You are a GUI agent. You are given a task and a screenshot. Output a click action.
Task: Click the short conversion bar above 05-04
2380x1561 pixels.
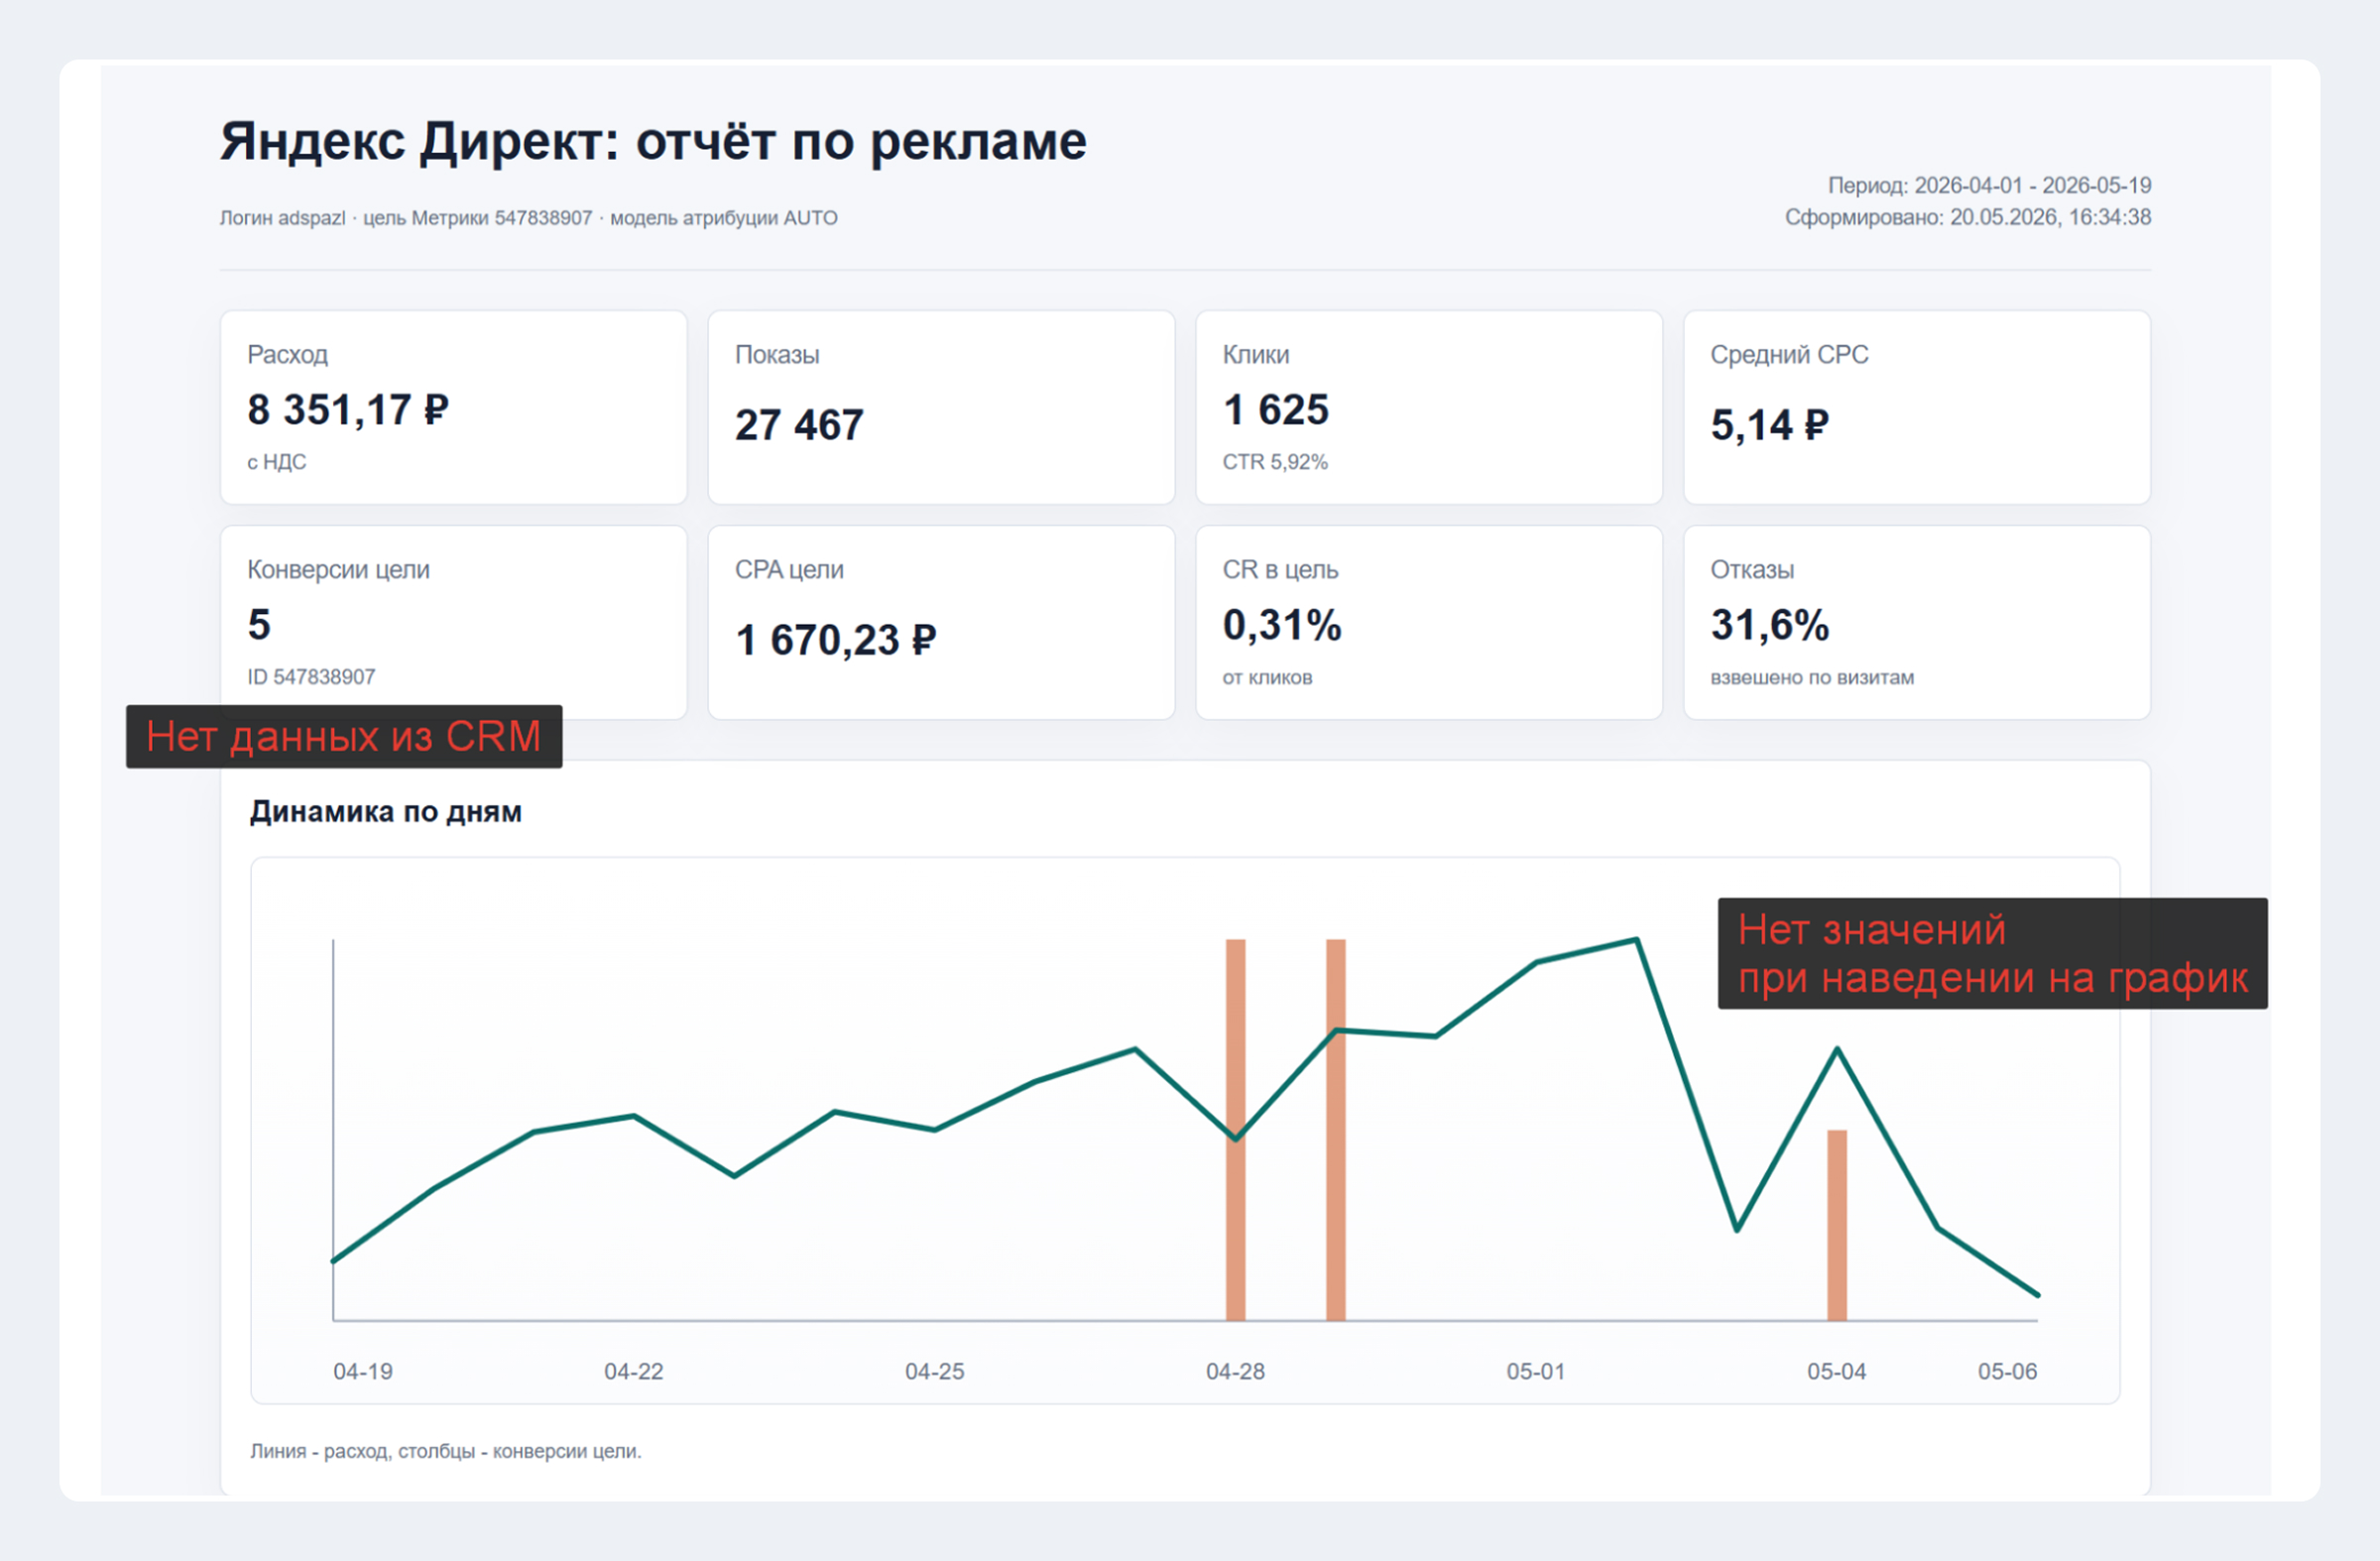(x=1837, y=1226)
